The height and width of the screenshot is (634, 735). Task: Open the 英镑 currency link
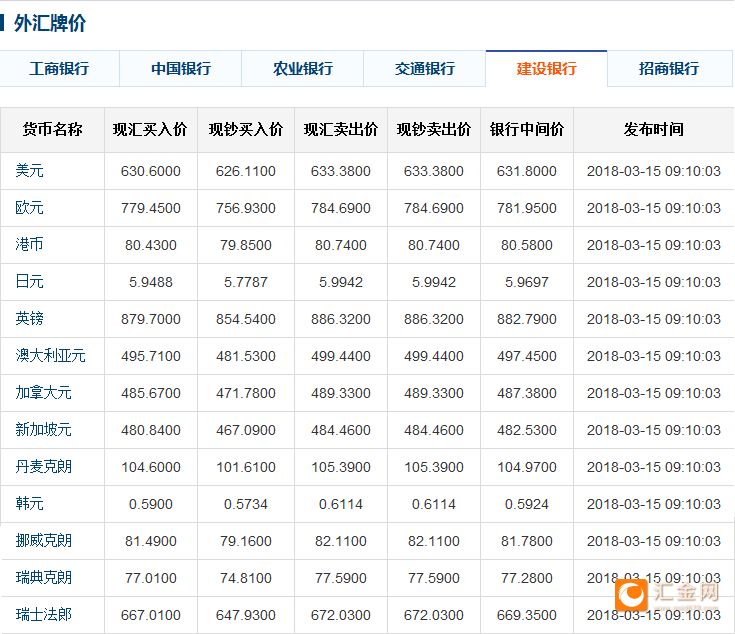tap(30, 319)
